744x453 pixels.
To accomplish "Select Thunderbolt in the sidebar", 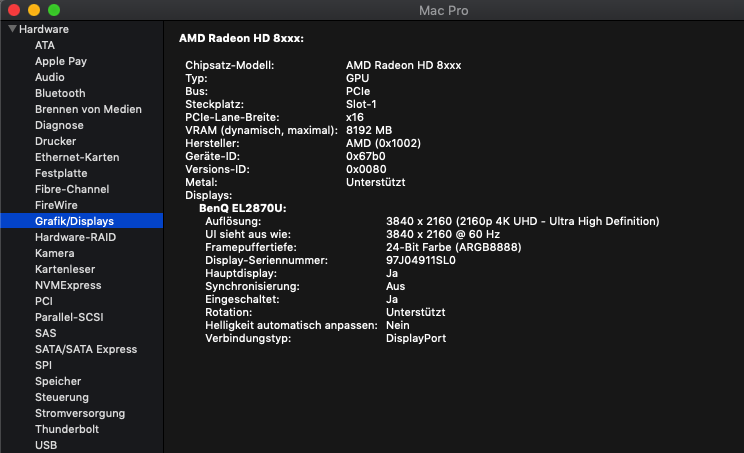I will 66,429.
